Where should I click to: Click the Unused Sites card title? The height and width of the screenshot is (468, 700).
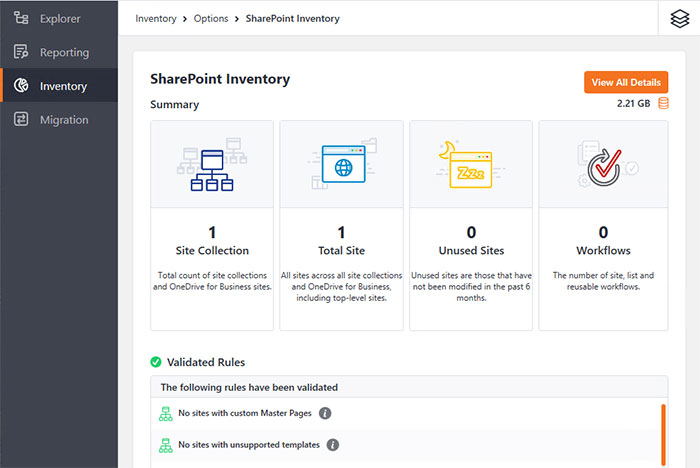pyautogui.click(x=471, y=251)
